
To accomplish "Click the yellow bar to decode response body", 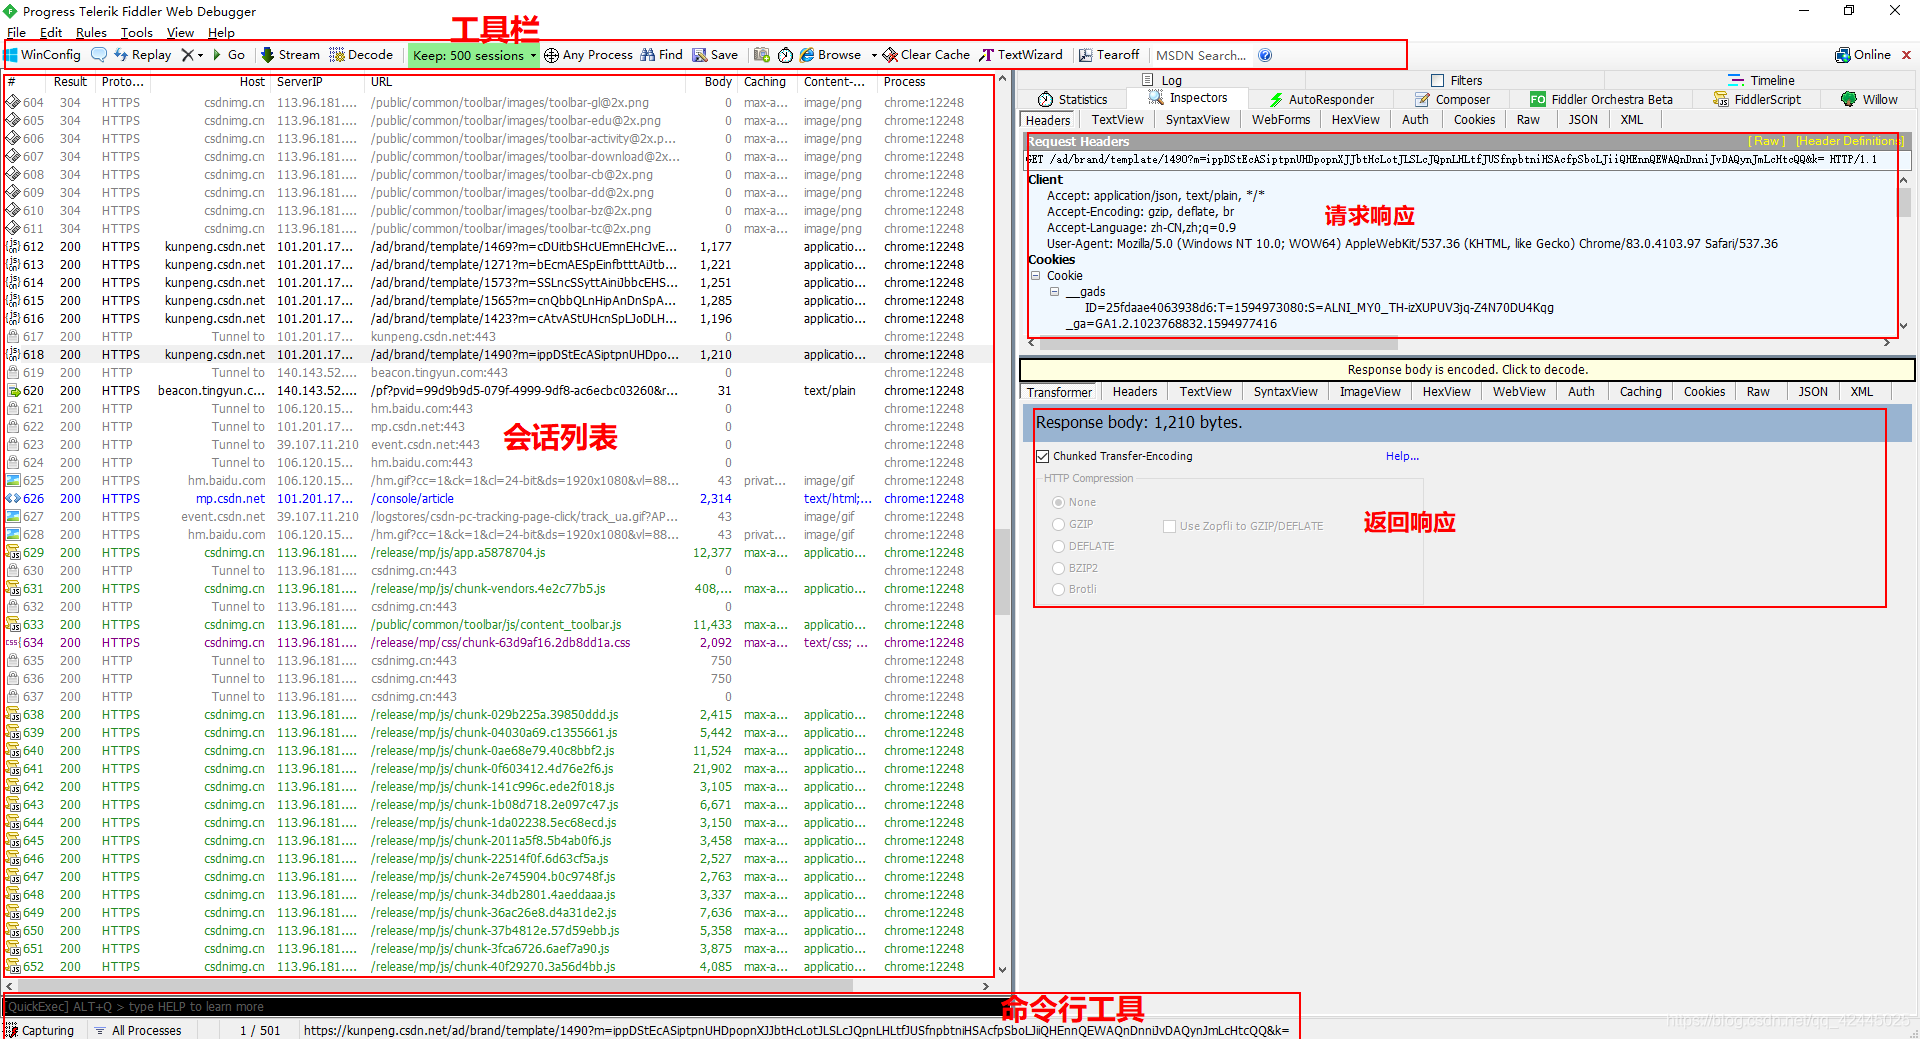I will click(x=1467, y=370).
